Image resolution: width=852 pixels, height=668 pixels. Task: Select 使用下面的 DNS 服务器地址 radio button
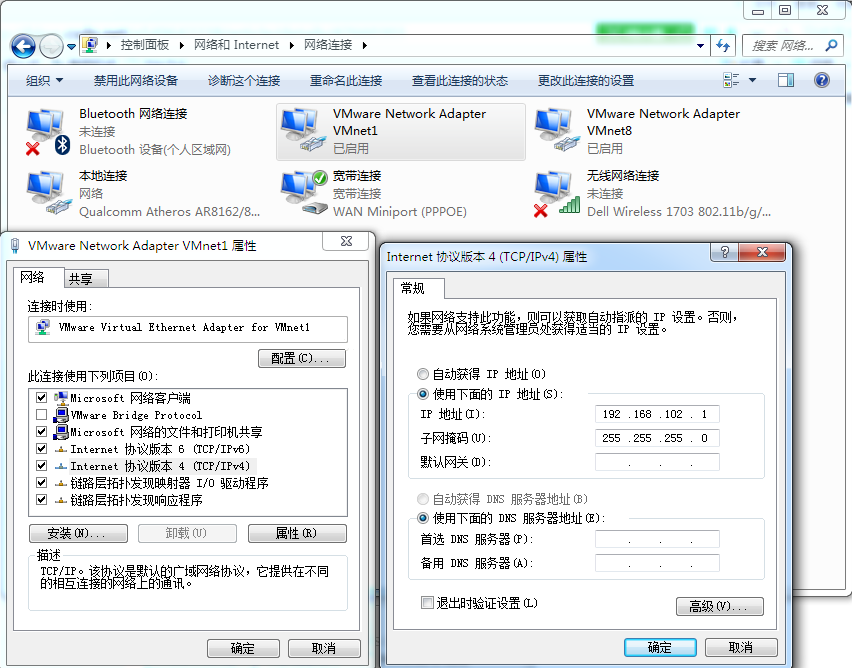coord(422,518)
